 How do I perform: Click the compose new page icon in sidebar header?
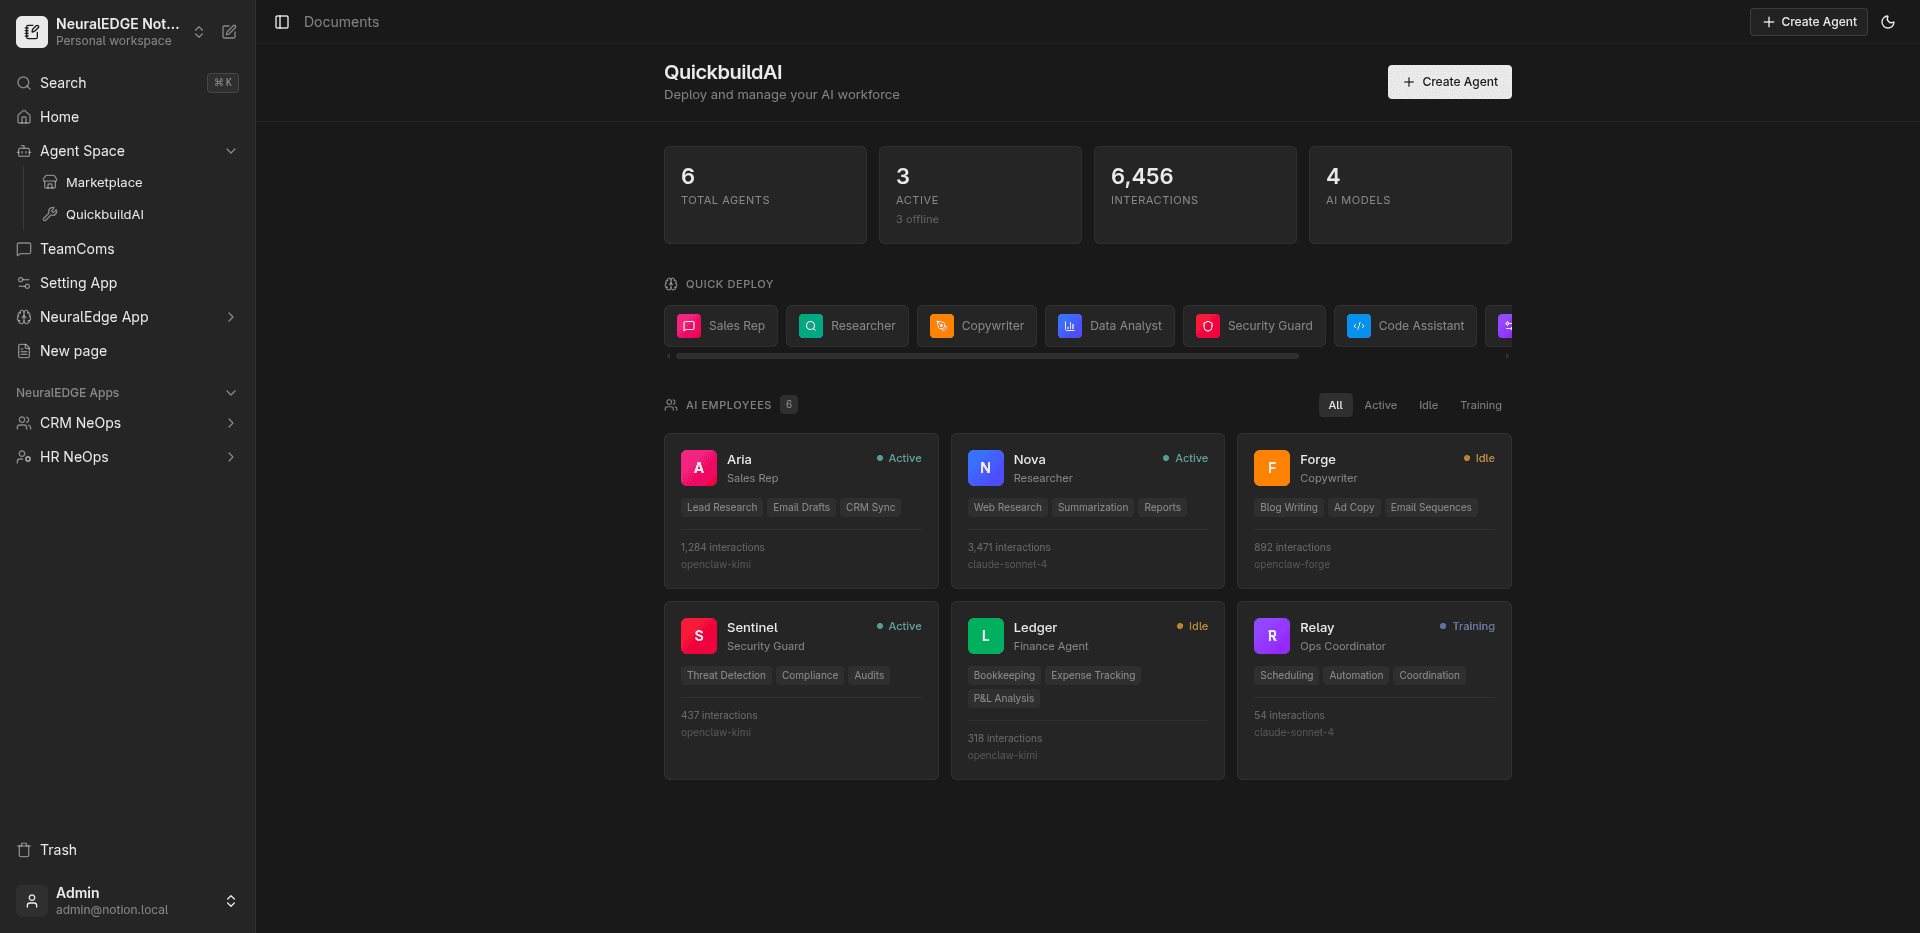coord(229,32)
